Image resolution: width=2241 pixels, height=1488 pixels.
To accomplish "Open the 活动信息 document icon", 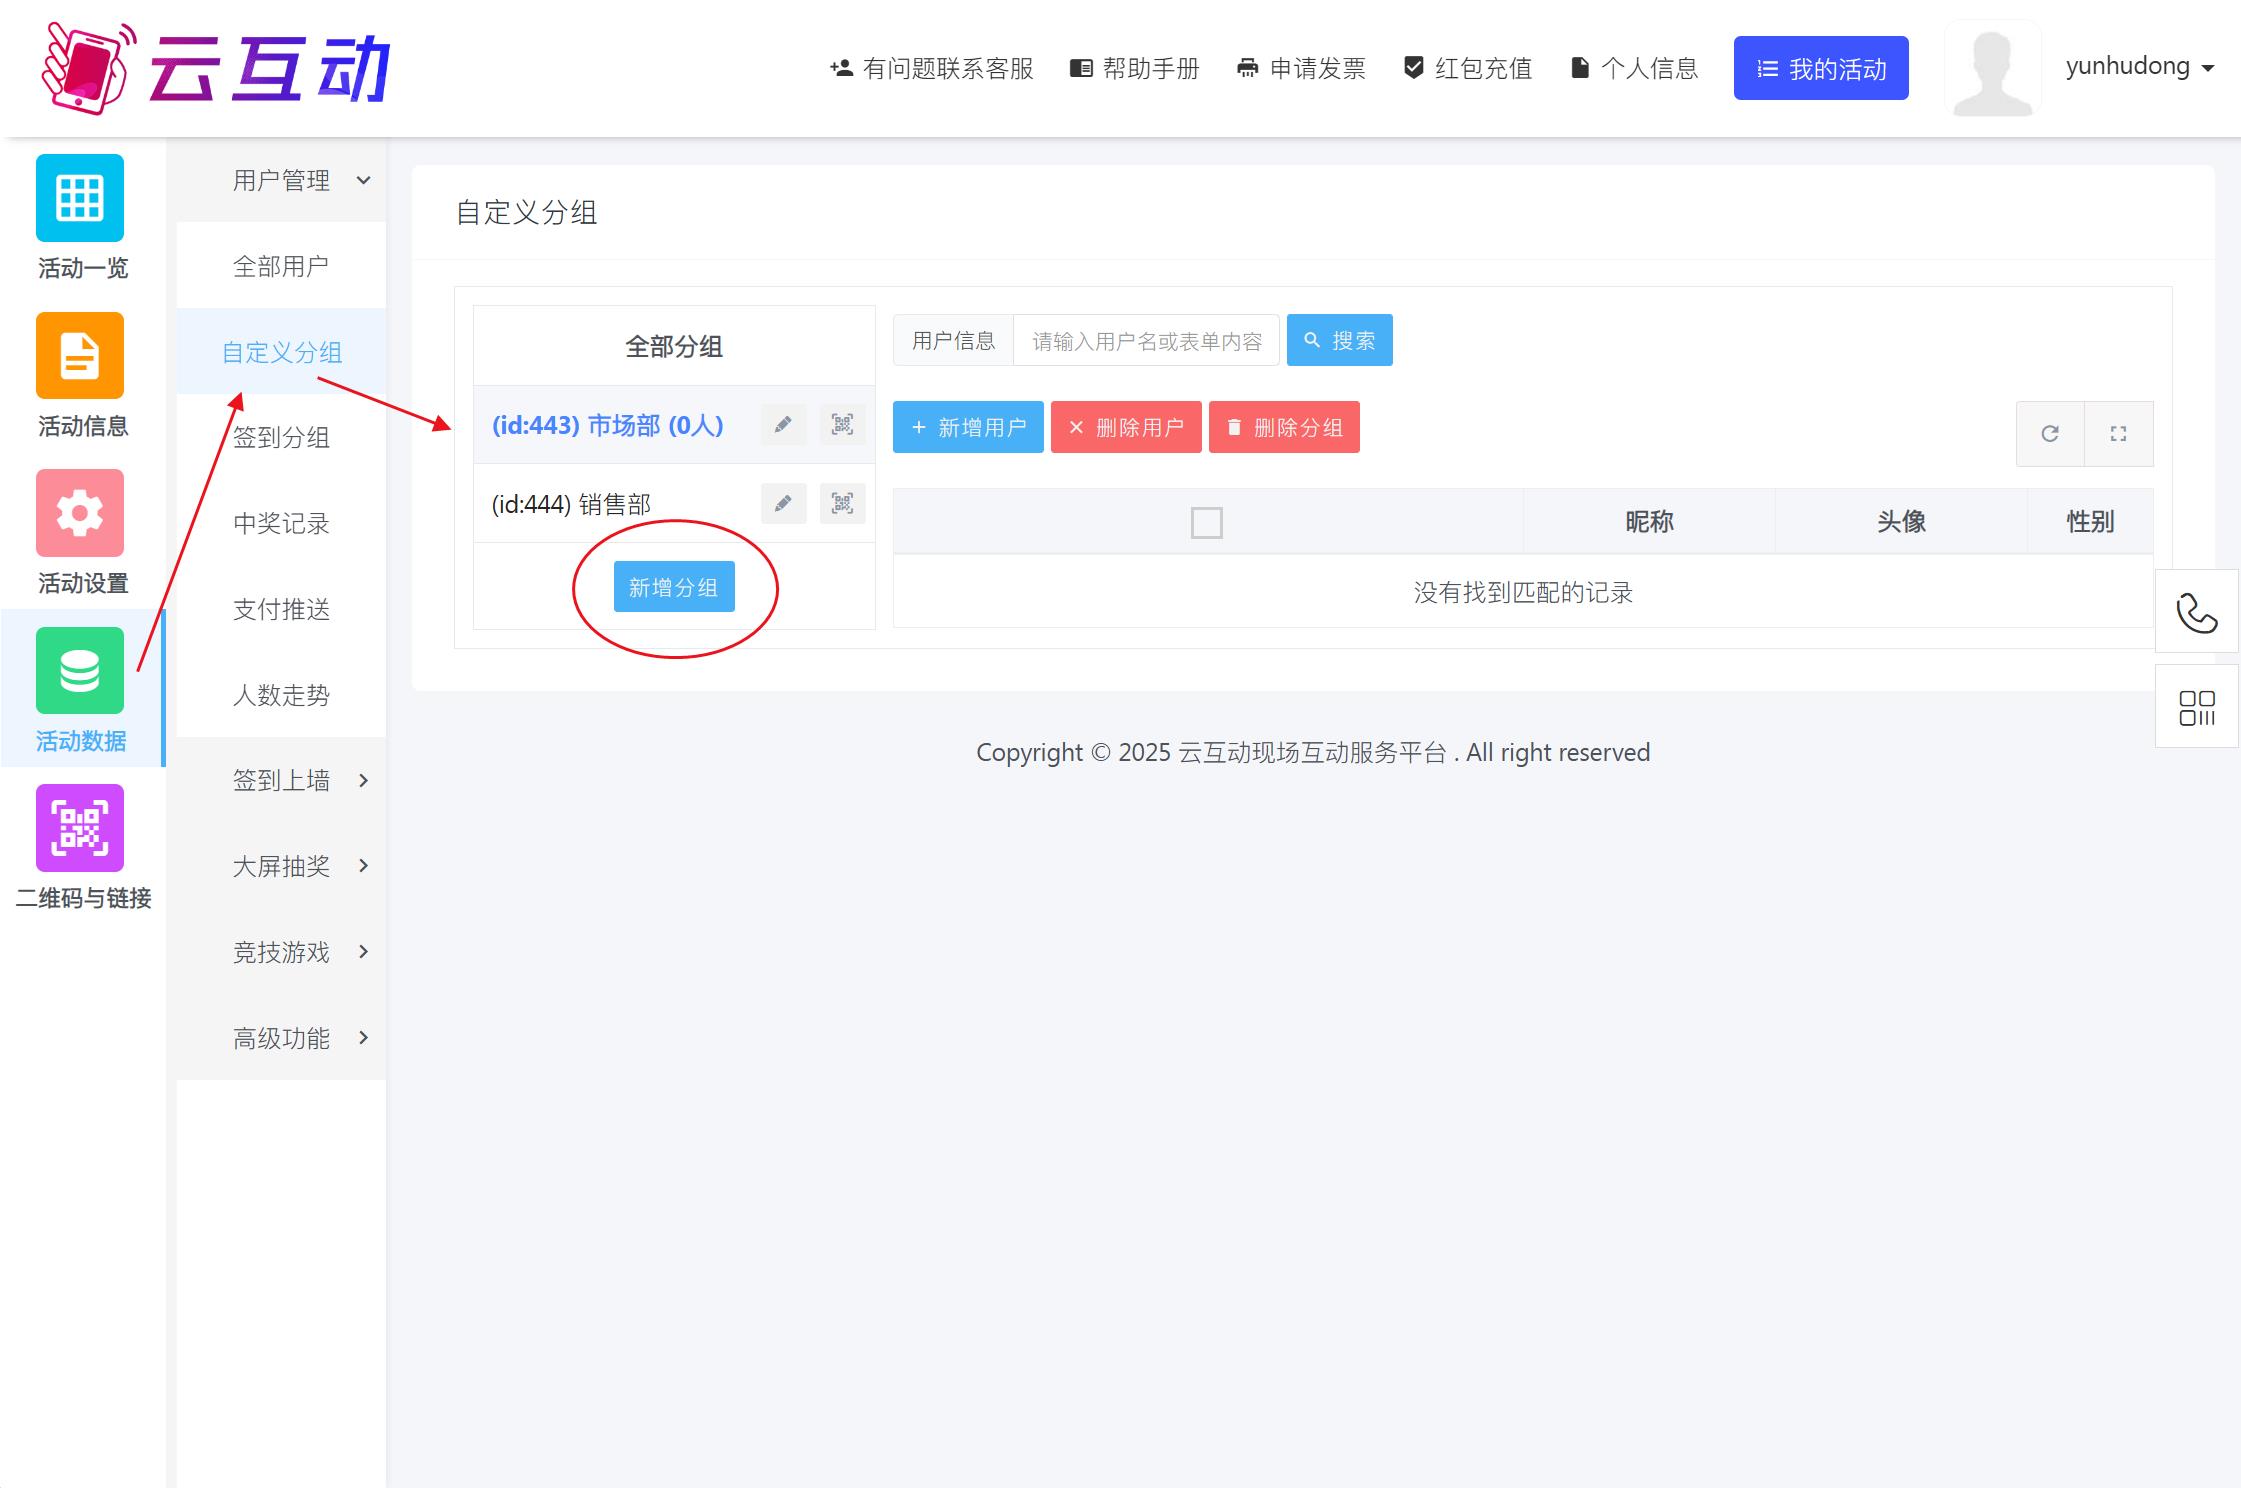I will point(80,356).
